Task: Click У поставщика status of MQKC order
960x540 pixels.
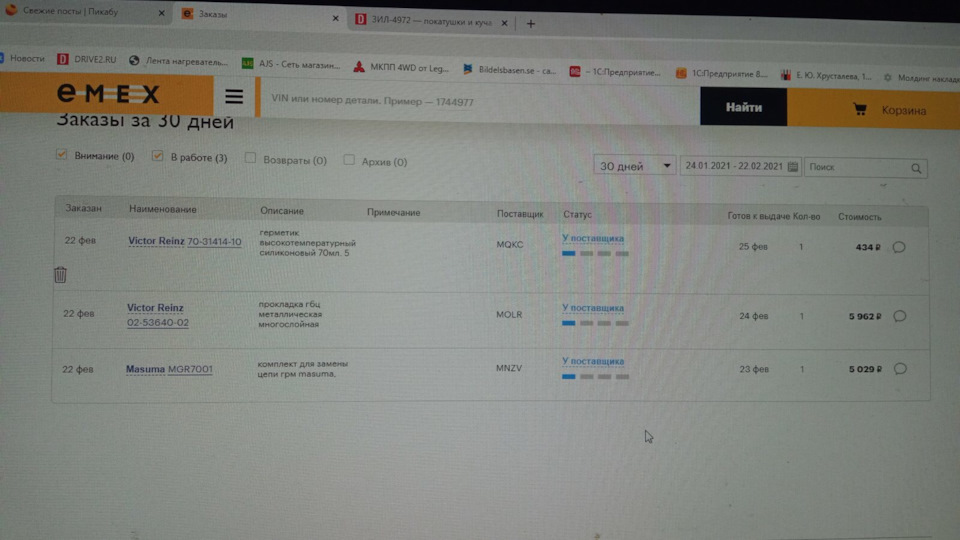Action: coord(593,238)
